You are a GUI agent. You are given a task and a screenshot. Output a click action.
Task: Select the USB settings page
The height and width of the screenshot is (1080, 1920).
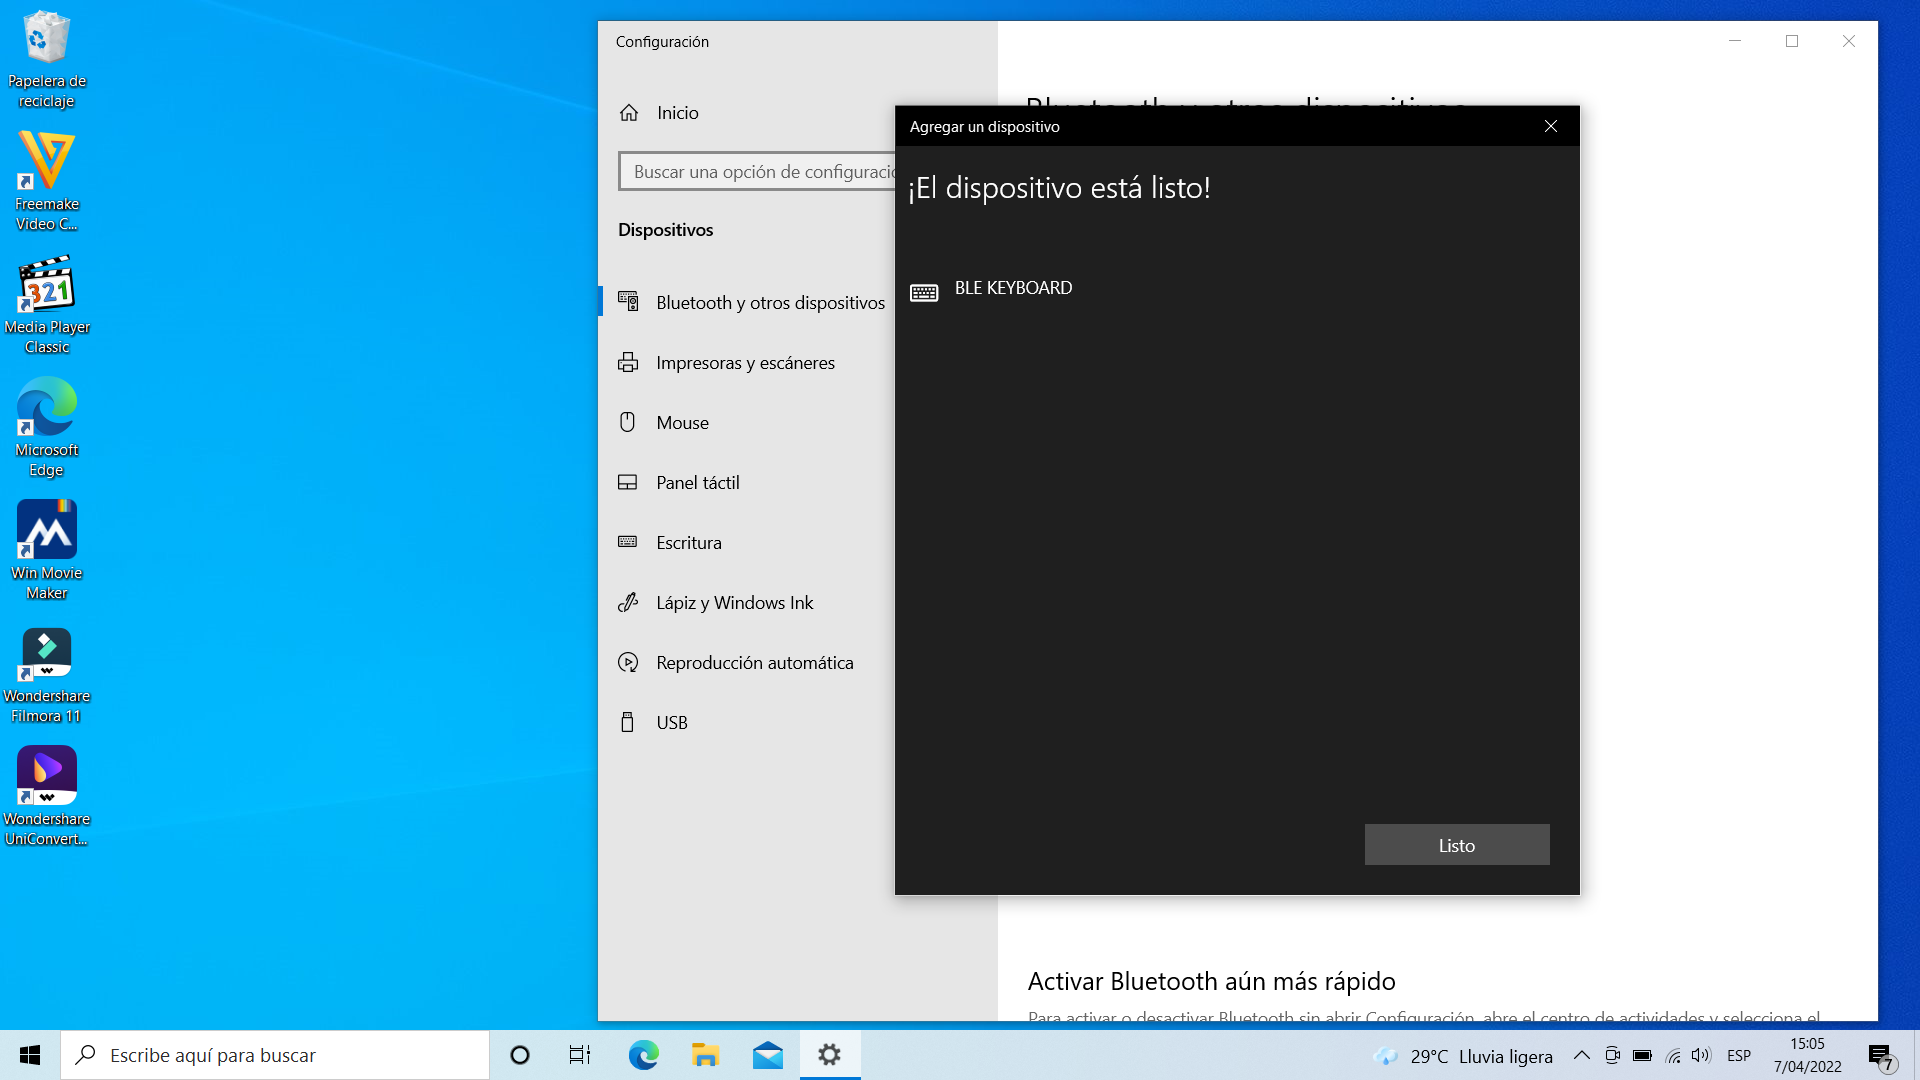[671, 723]
